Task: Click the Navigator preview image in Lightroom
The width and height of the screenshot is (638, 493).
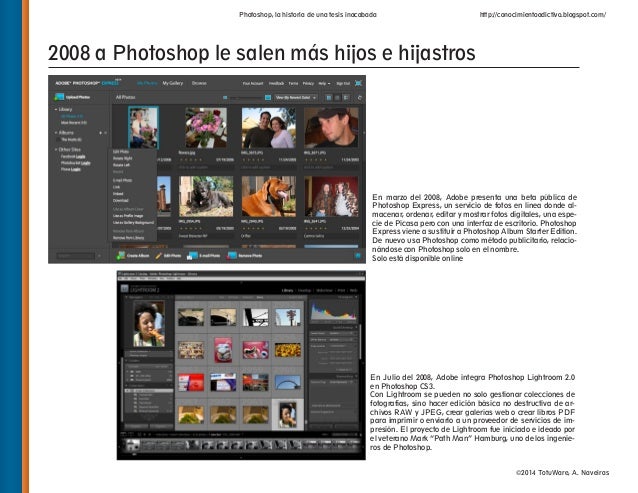Action: coord(149,324)
